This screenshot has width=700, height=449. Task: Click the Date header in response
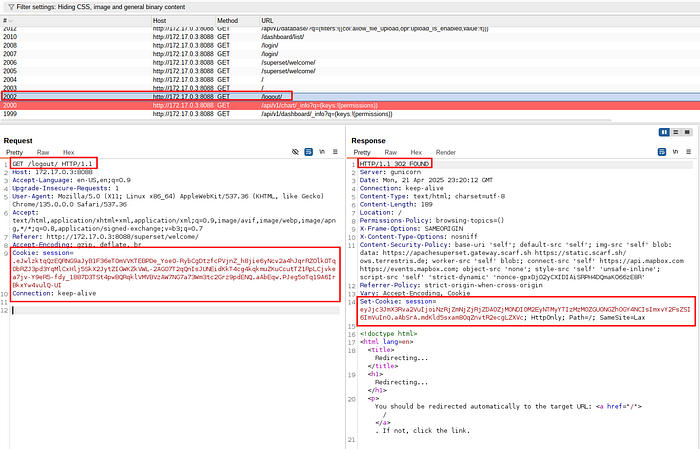[426, 180]
